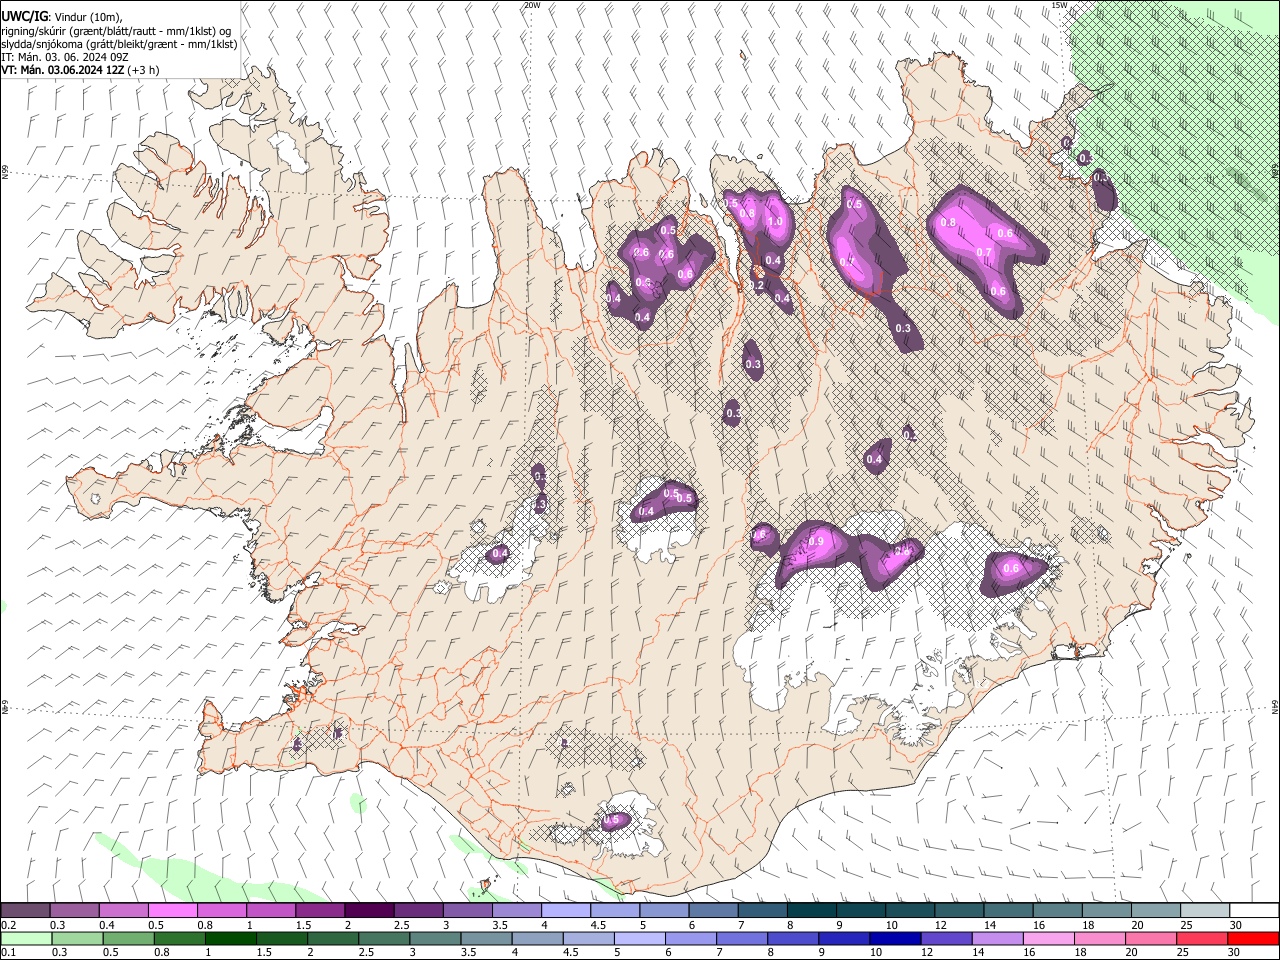This screenshot has height=960, width=1280.
Task: Click the VT valid time 03.06.2024 12Z line
Action: click(x=80, y=70)
